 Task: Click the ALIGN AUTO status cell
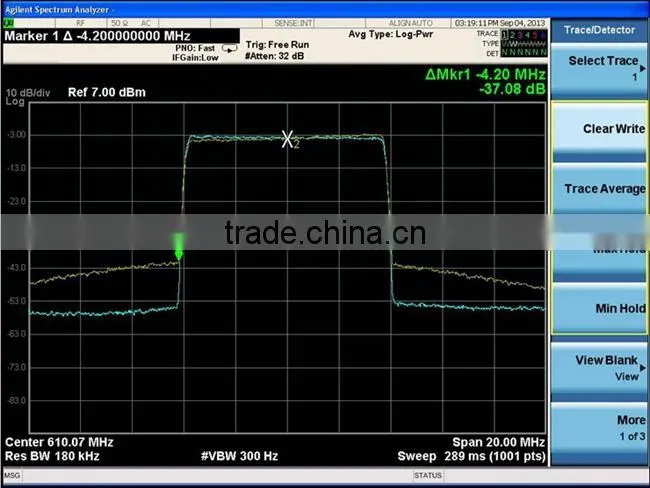pos(410,23)
